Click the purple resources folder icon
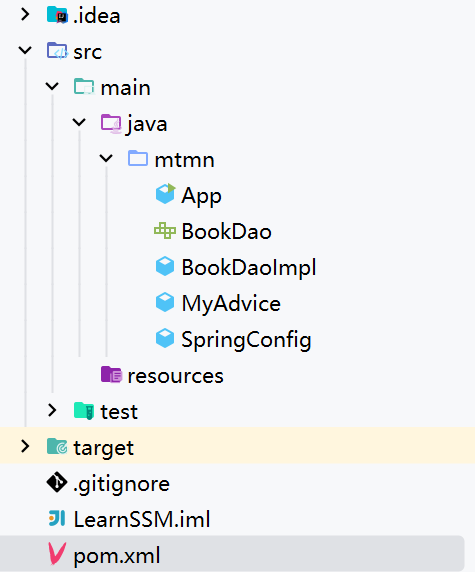This screenshot has width=475, height=572. click(x=111, y=374)
